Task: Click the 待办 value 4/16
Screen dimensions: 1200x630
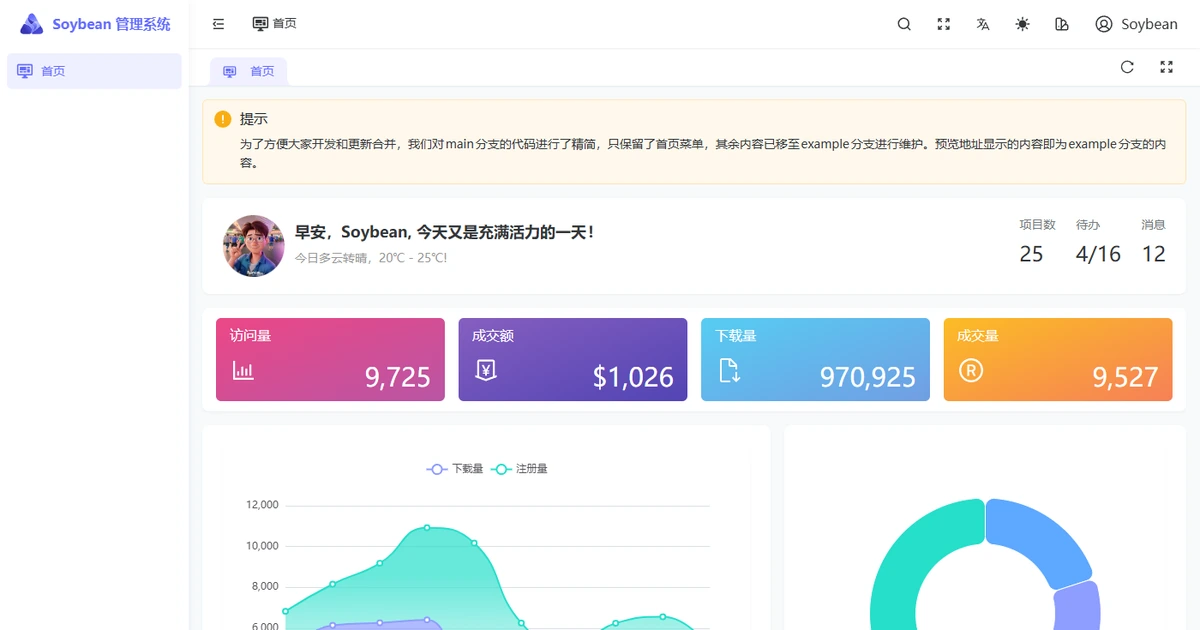Action: point(1098,254)
